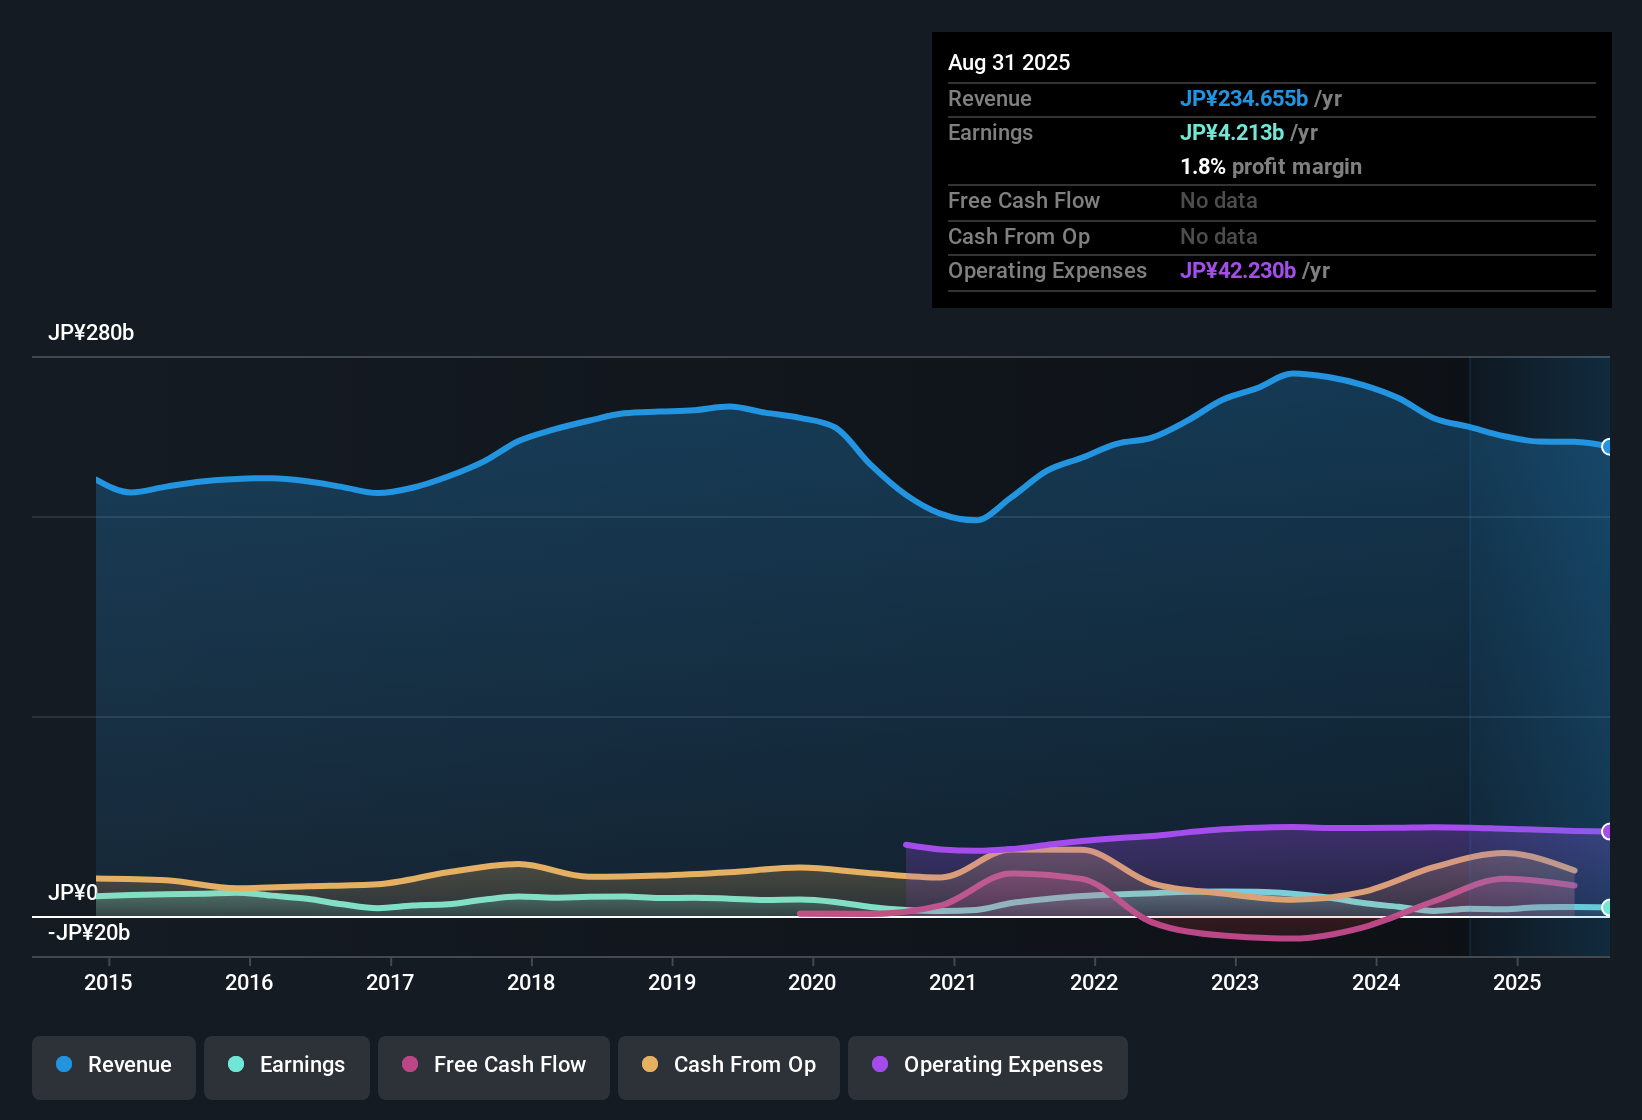Toggle the Earnings series visibility
The image size is (1642, 1120).
(286, 1065)
